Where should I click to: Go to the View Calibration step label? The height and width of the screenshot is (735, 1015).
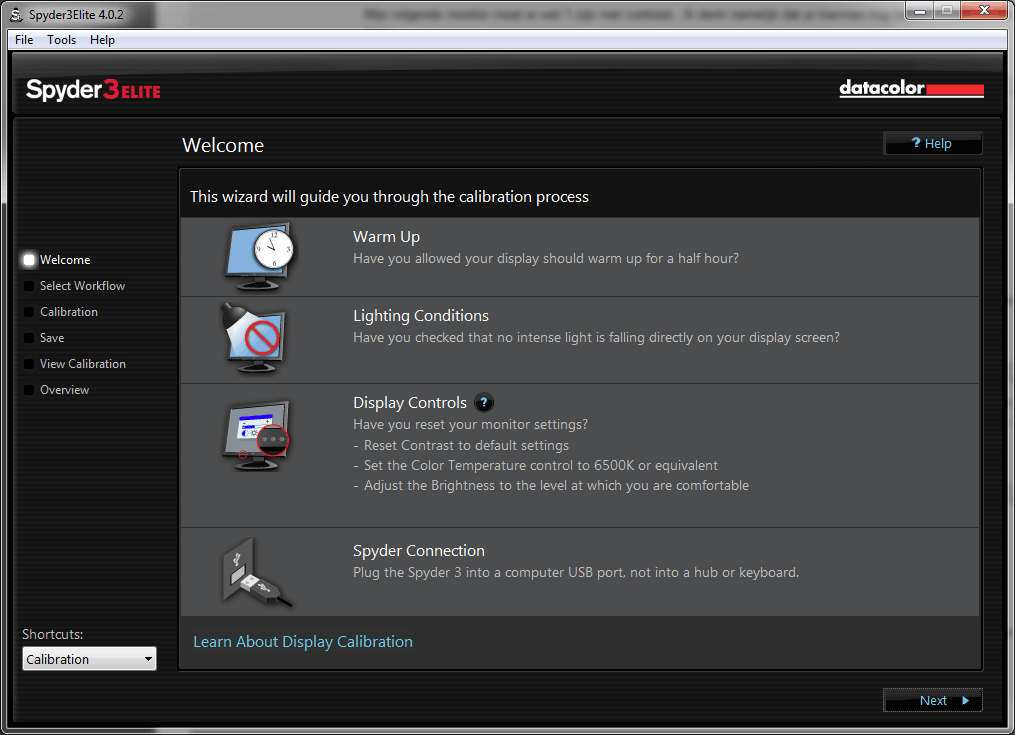(83, 363)
